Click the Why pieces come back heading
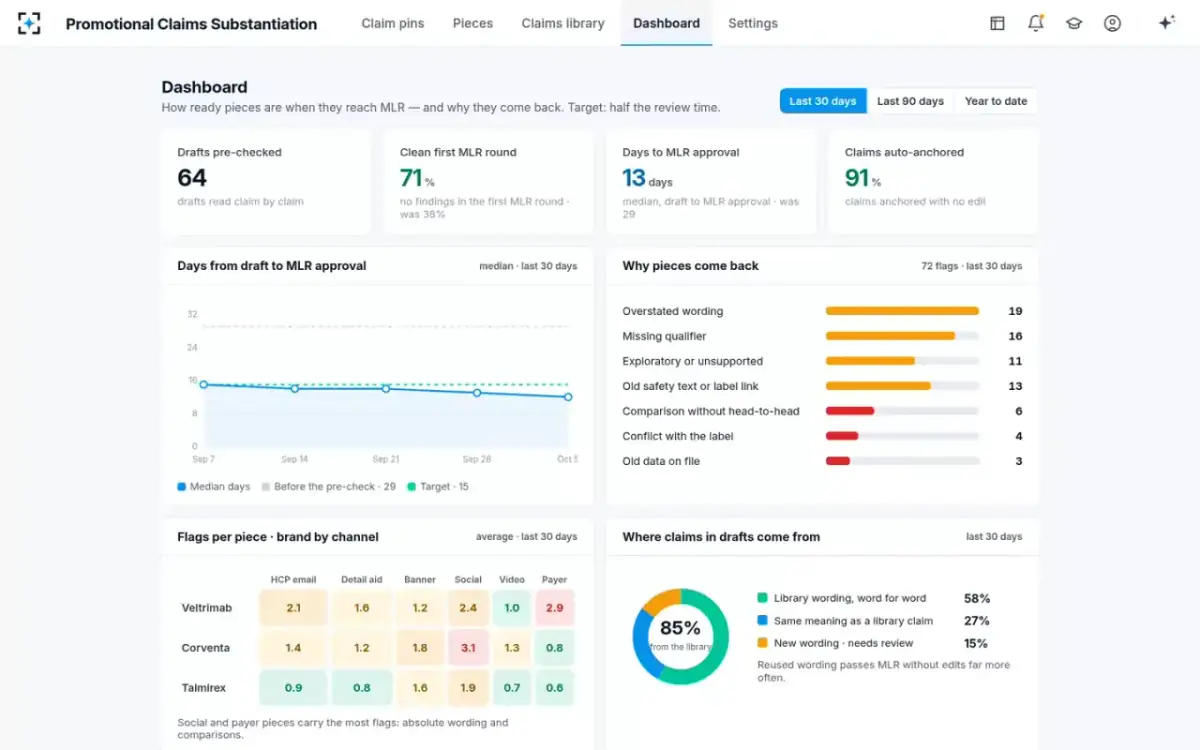The width and height of the screenshot is (1200, 750). [x=690, y=266]
